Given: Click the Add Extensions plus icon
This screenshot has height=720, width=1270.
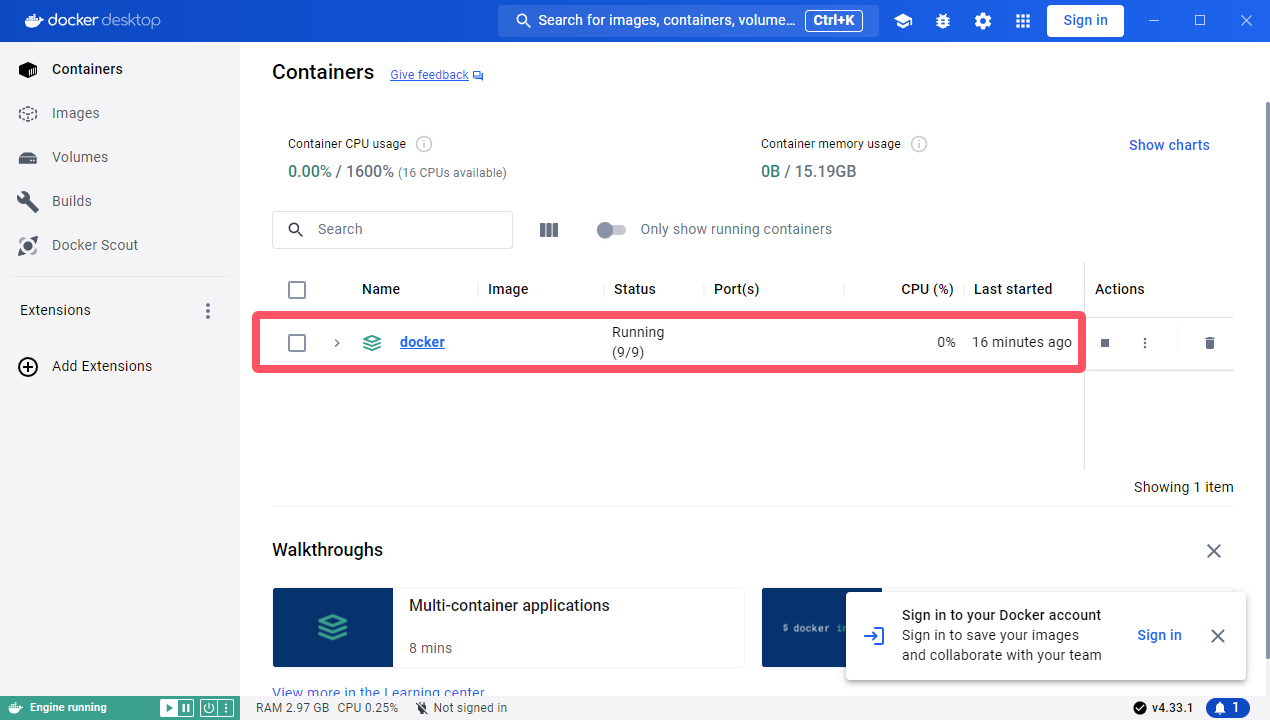Looking at the screenshot, I should pyautogui.click(x=28, y=366).
